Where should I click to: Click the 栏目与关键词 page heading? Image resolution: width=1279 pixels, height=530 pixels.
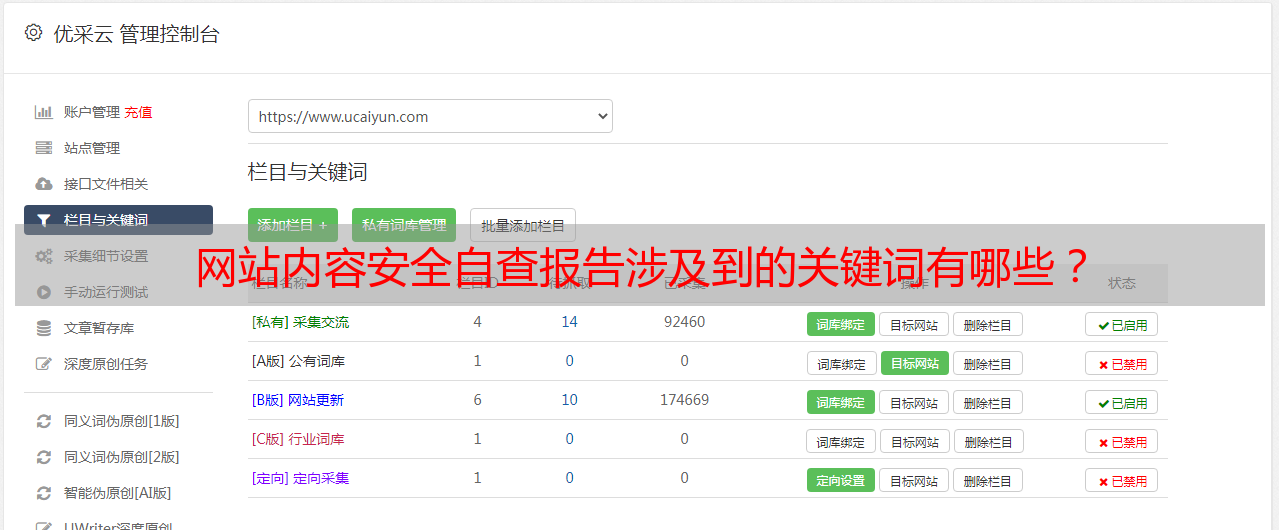tap(307, 172)
